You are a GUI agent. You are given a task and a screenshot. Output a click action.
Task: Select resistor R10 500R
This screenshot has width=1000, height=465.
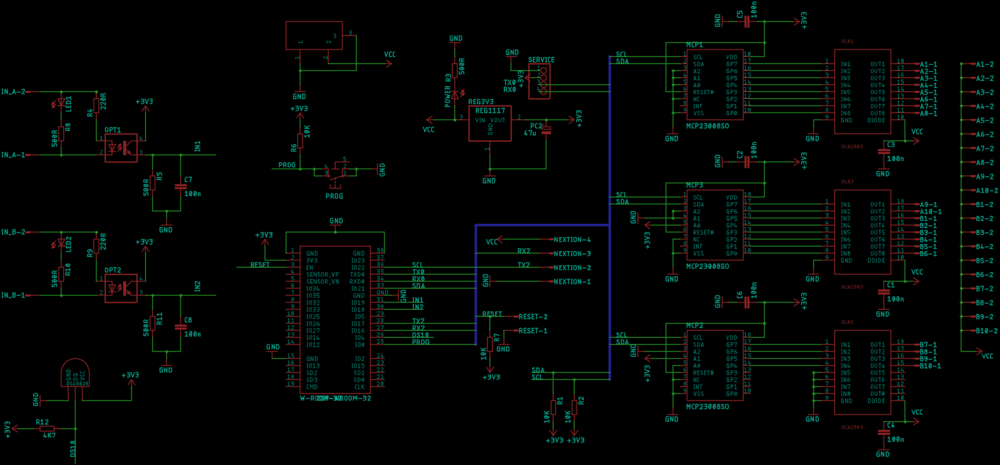pos(61,274)
